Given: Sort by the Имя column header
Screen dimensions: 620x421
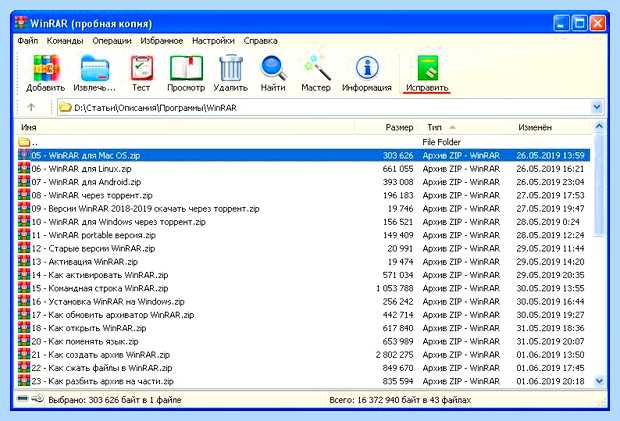Looking at the screenshot, I should coord(29,127).
